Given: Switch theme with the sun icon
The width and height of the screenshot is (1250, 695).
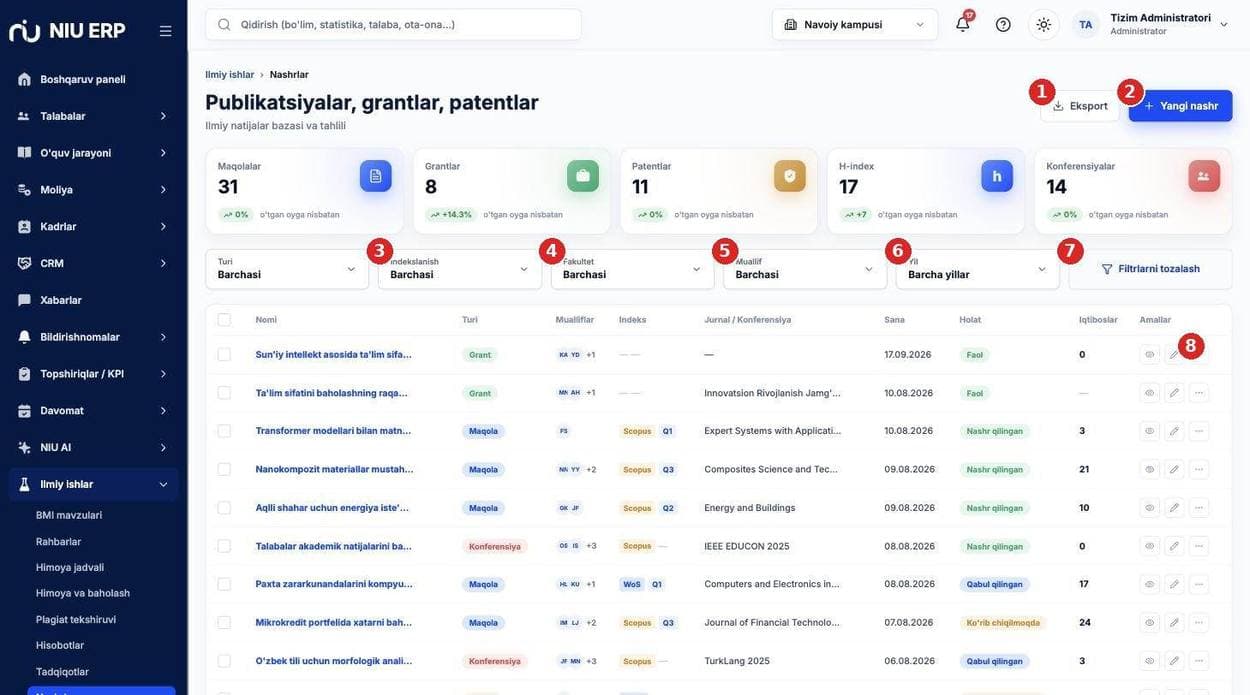Looking at the screenshot, I should (1044, 24).
